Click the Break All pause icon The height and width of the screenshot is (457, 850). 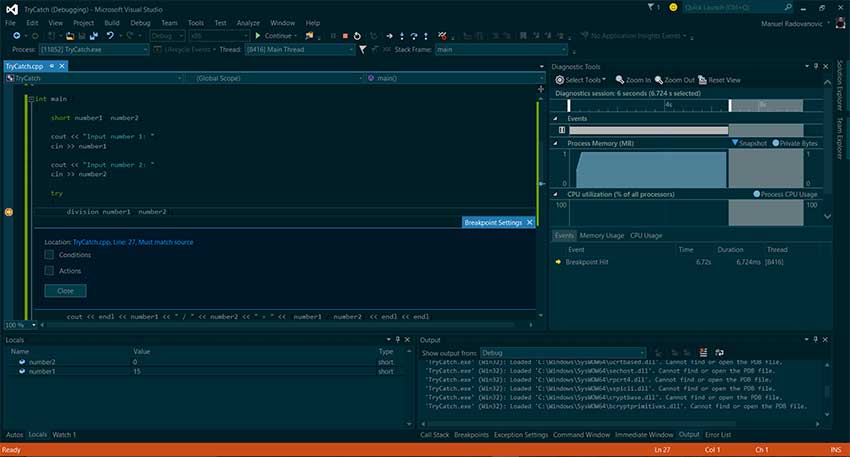click(333, 36)
